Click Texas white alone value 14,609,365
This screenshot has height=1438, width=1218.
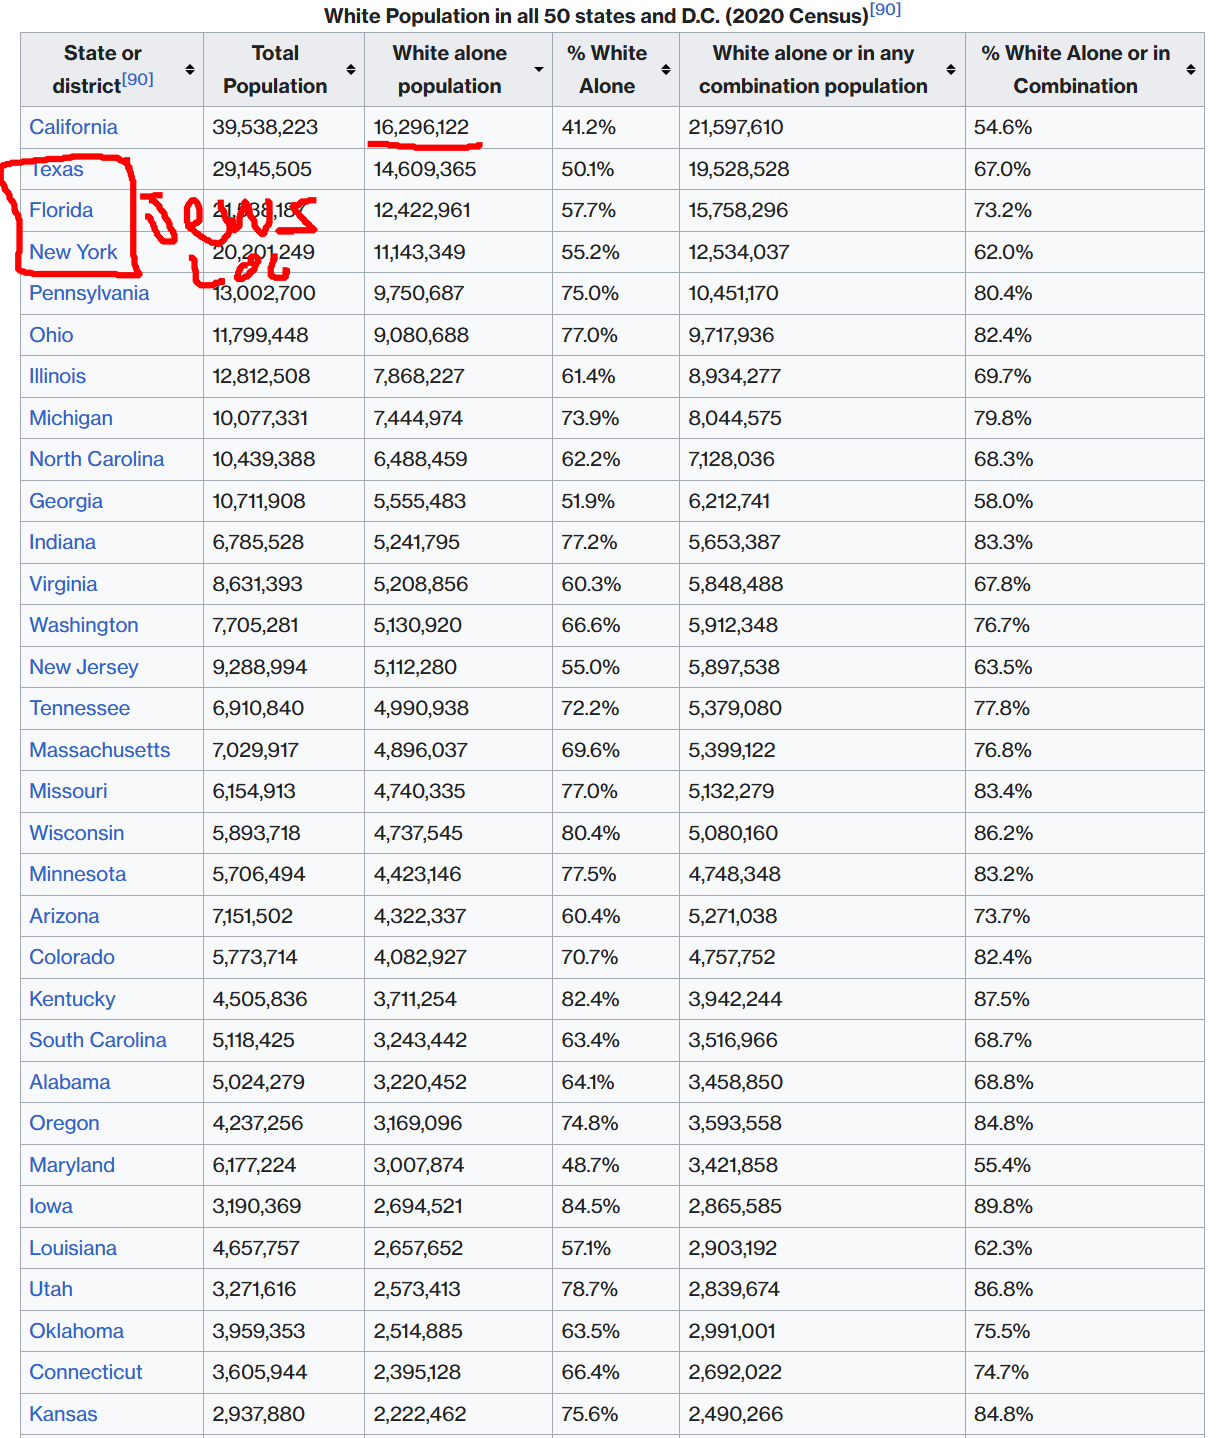pyautogui.click(x=425, y=169)
